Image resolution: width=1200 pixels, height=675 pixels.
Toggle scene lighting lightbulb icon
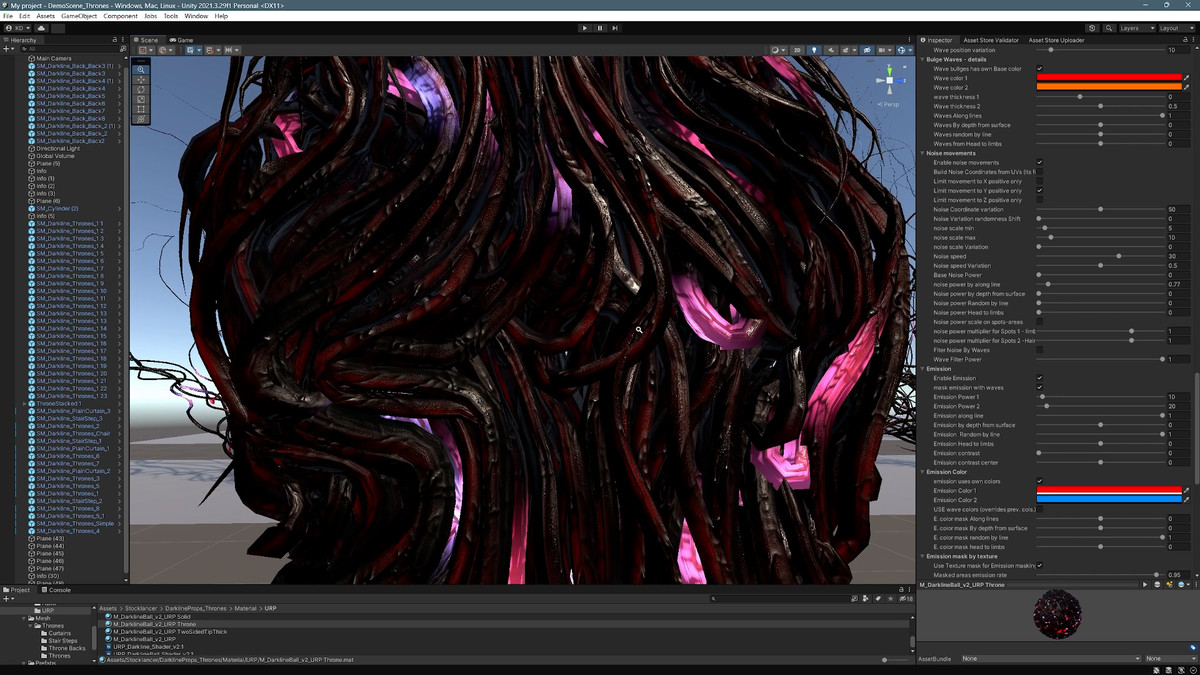813,50
